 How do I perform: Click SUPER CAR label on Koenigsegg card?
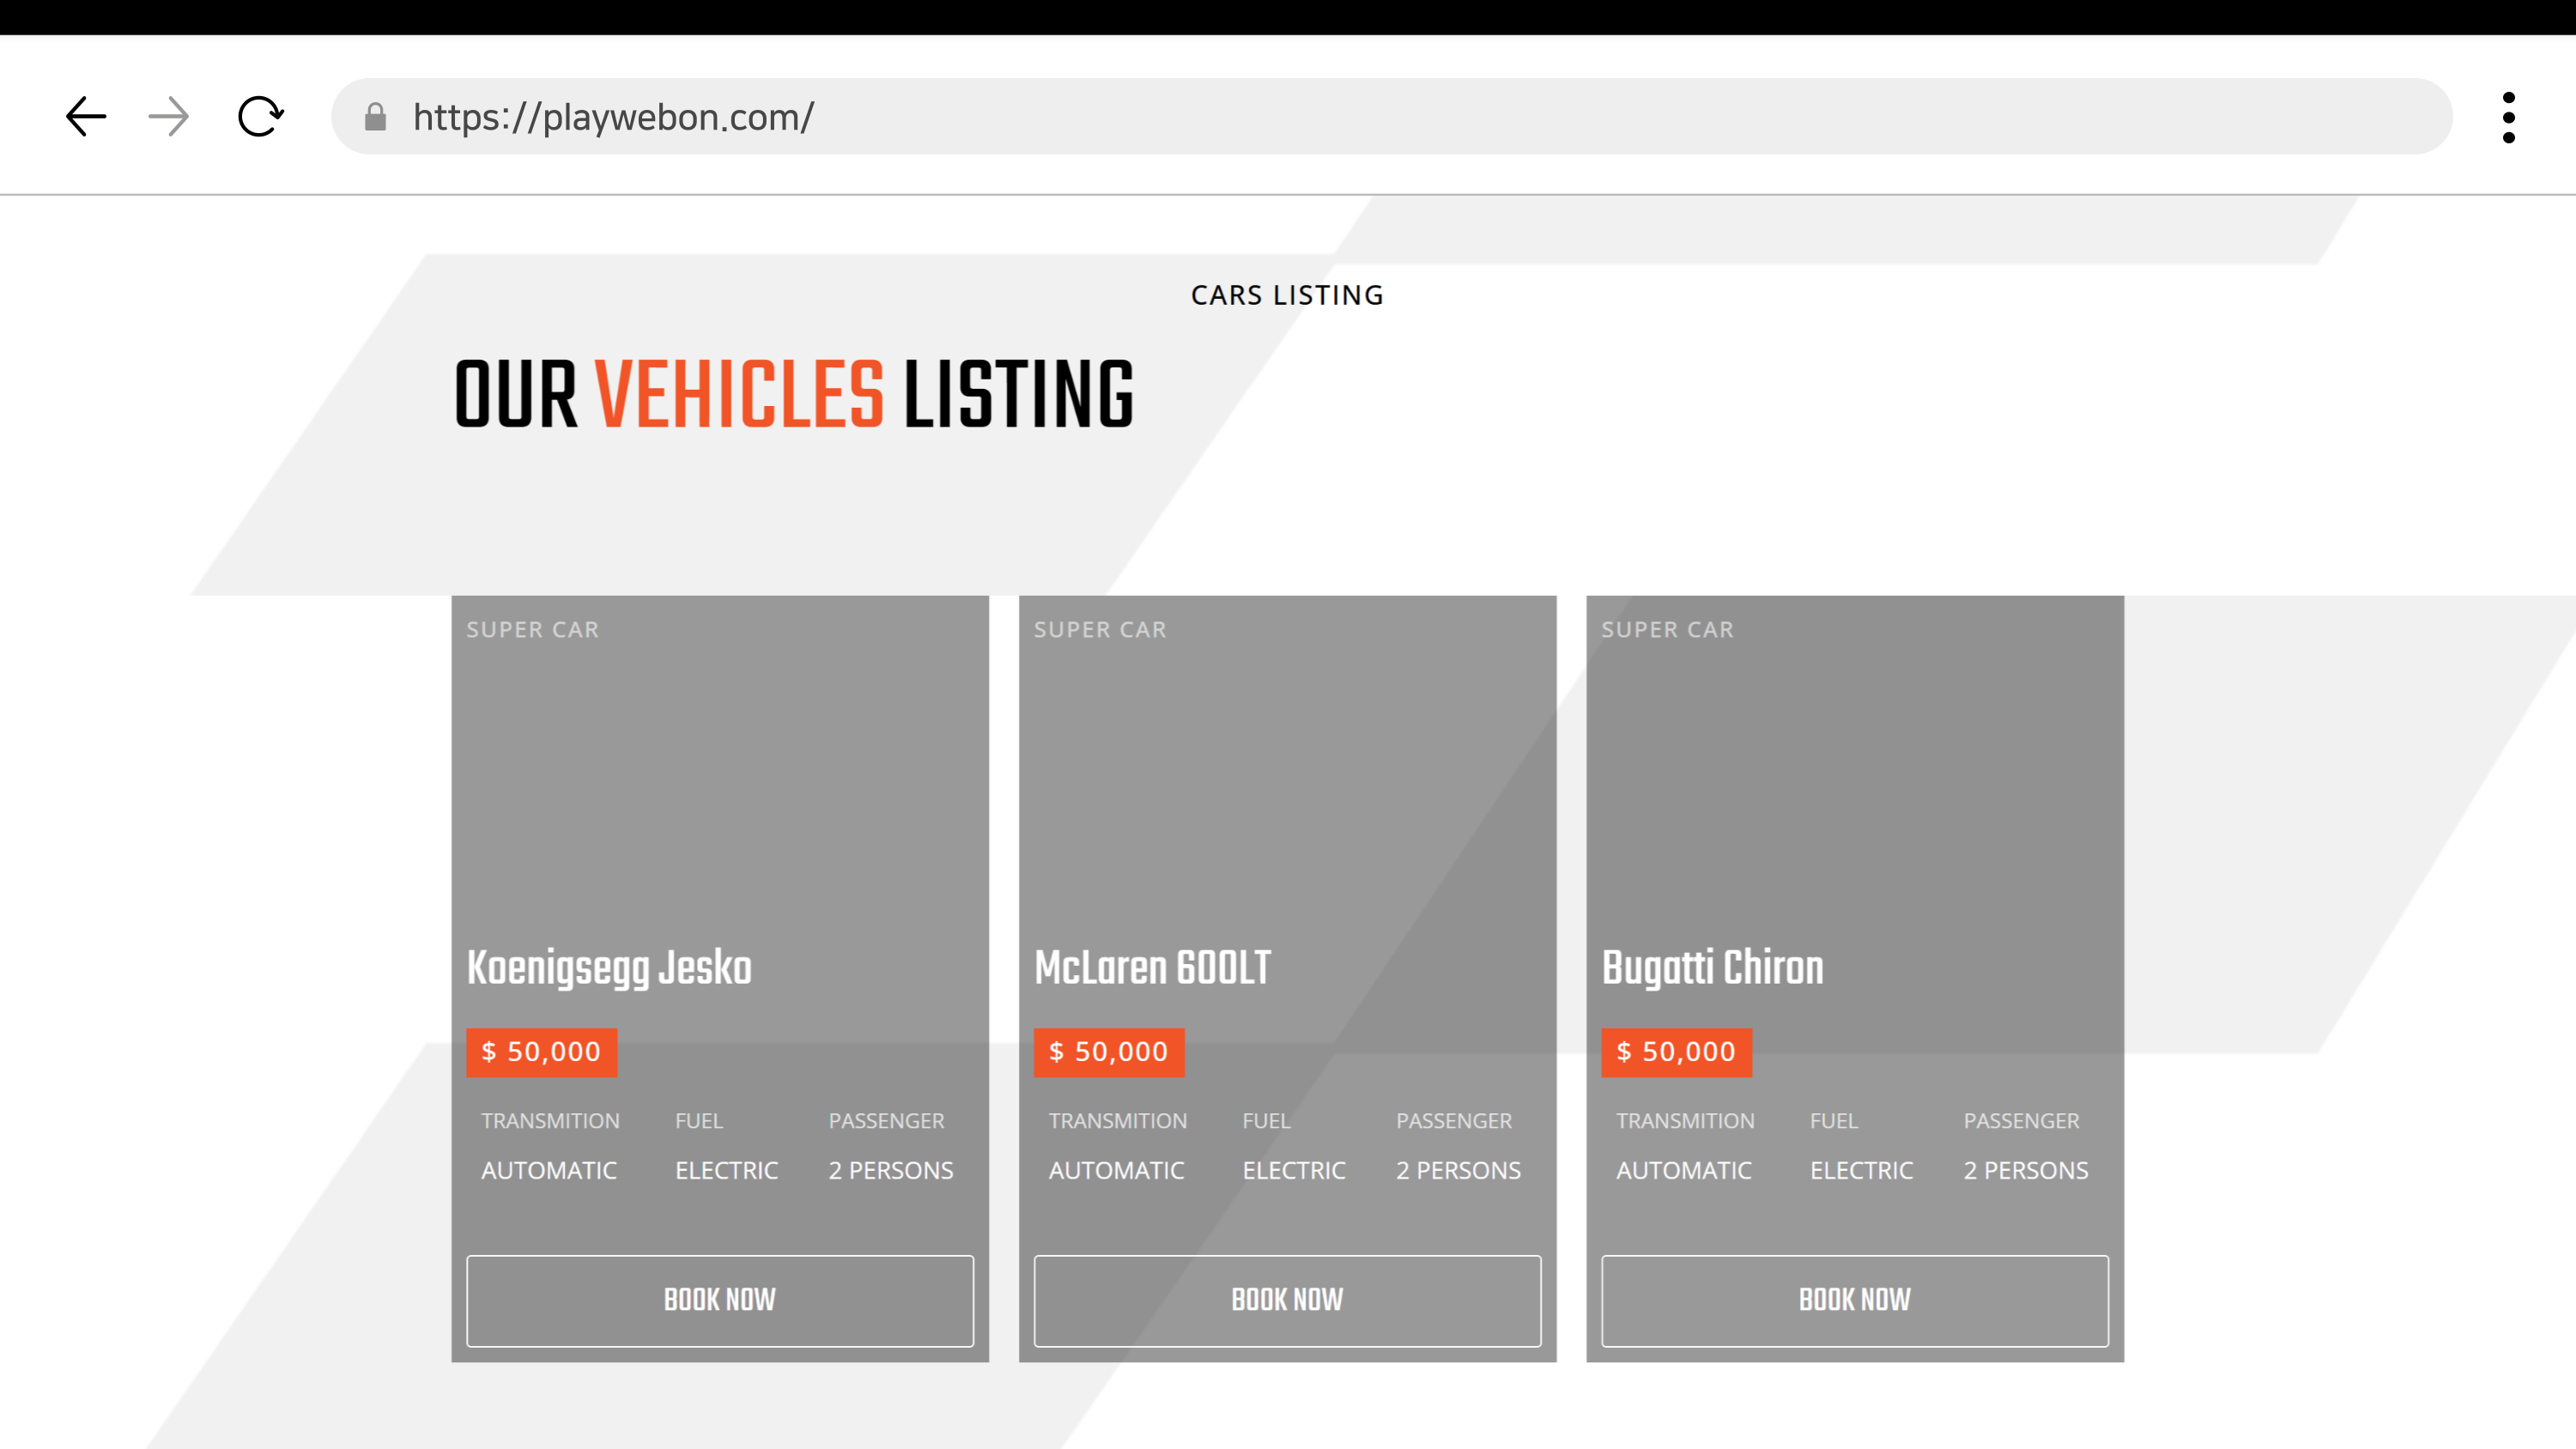click(x=532, y=630)
